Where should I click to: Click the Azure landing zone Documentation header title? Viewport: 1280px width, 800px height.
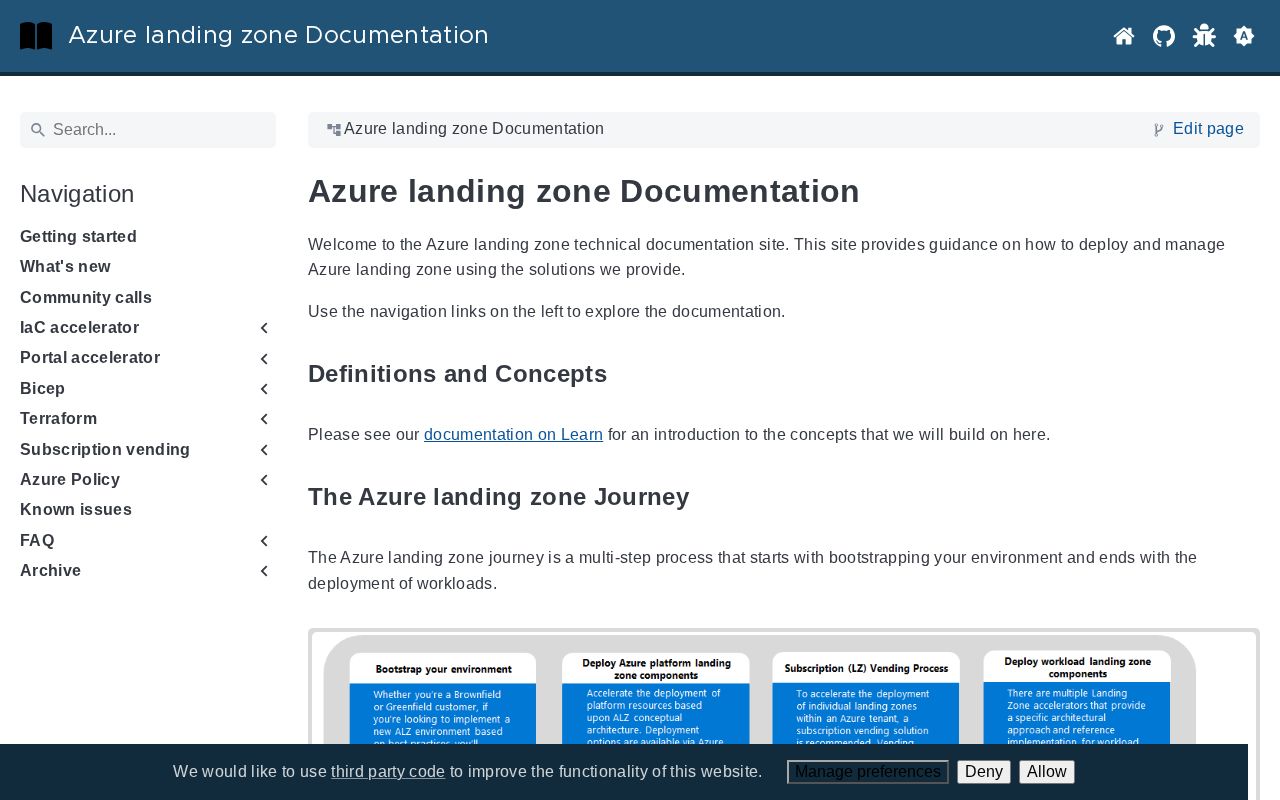[278, 36]
